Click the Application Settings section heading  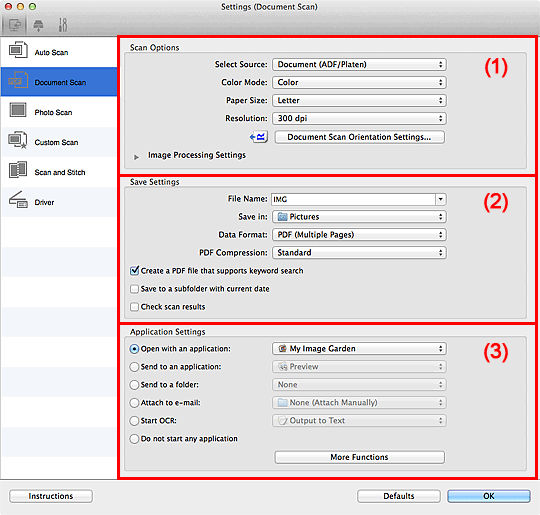[167, 332]
